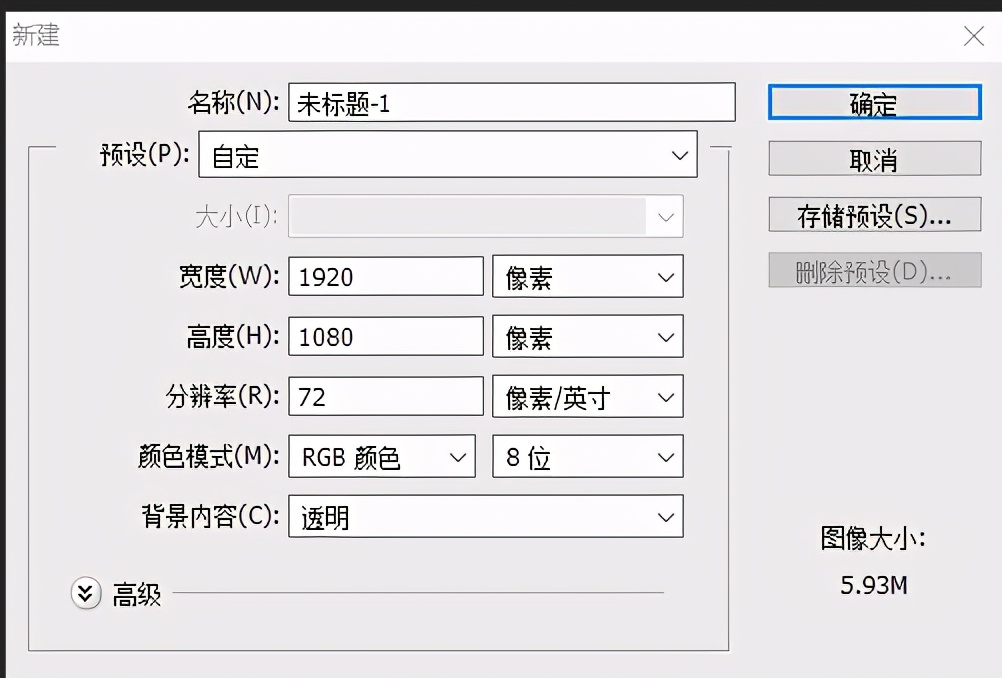
Task: Click the double-chevron icon beside 高级
Action: (87, 593)
